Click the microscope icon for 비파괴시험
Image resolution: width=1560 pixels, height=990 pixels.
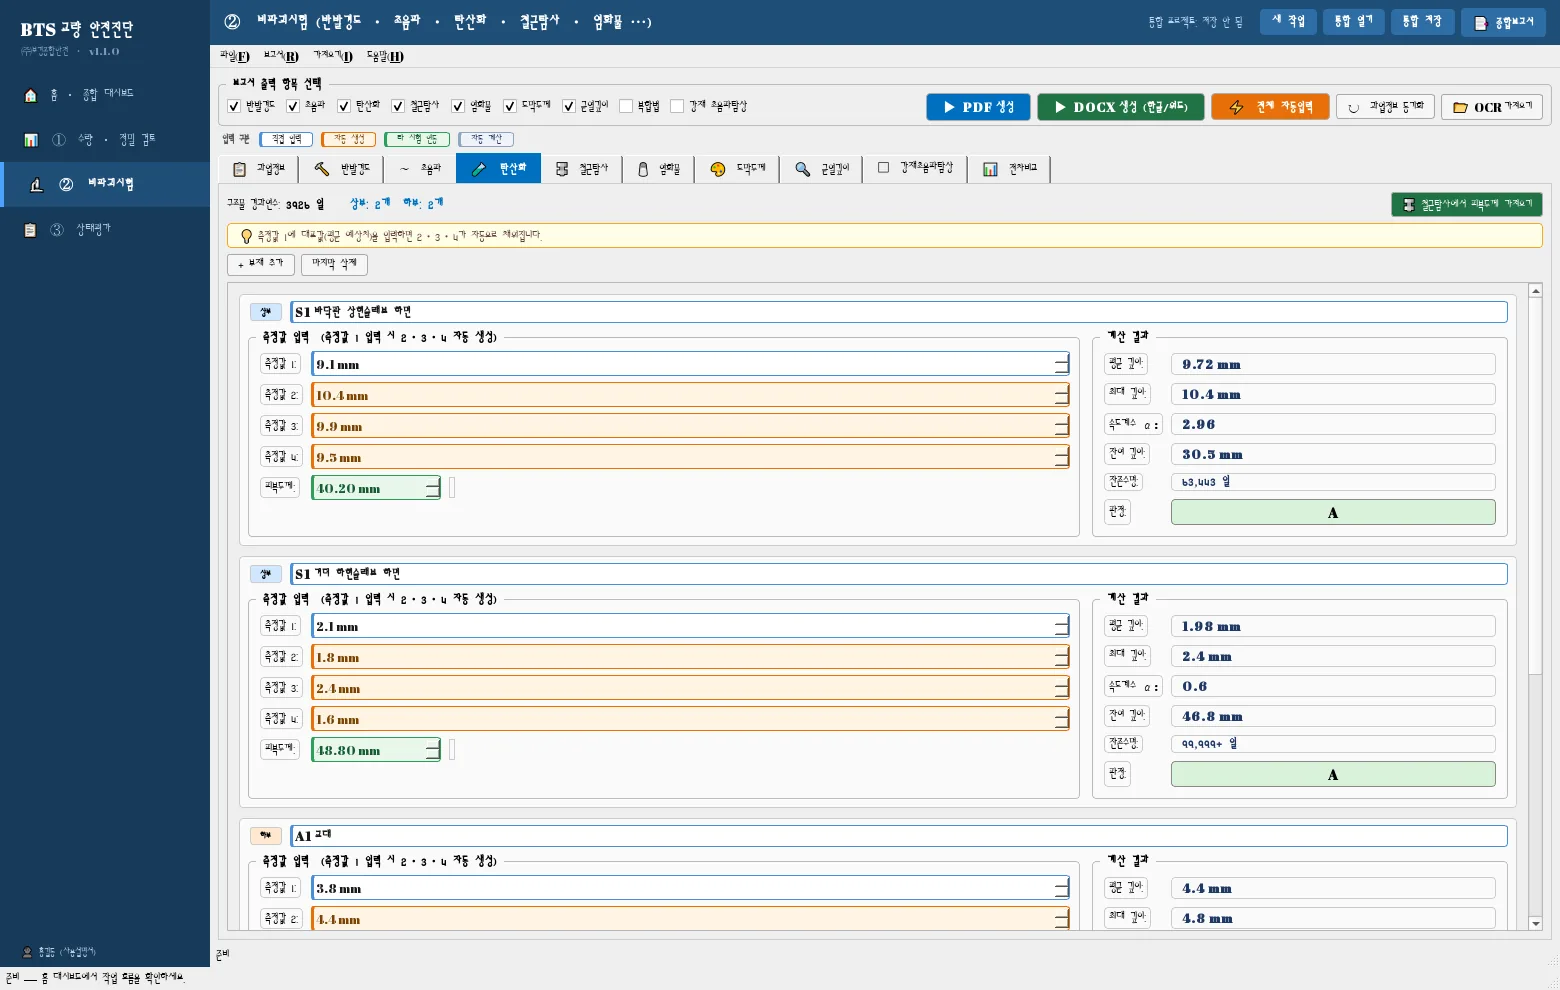[x=37, y=185]
